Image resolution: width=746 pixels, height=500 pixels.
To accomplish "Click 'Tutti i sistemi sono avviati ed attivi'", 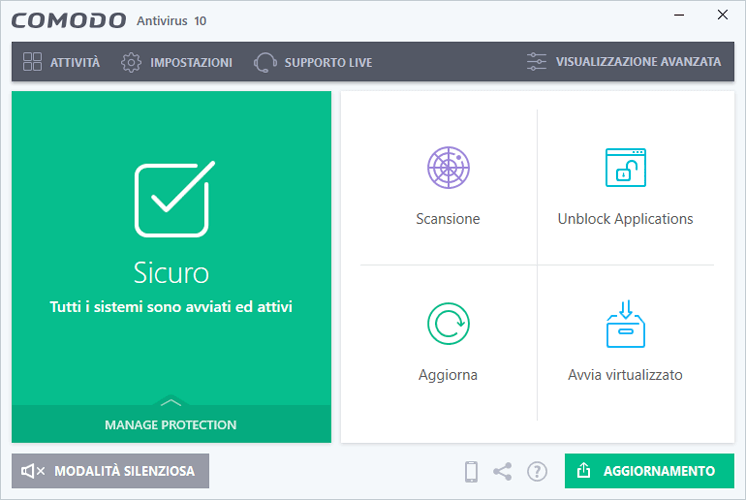I will 171,307.
